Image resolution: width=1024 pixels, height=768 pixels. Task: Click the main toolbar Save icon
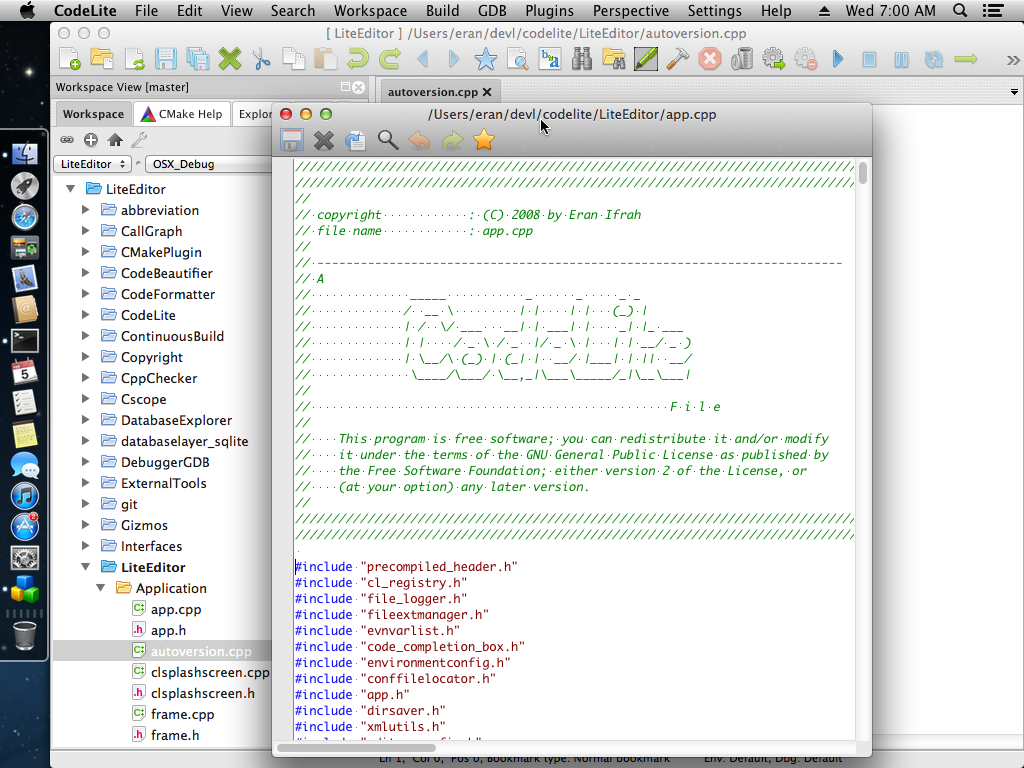pyautogui.click(x=166, y=59)
